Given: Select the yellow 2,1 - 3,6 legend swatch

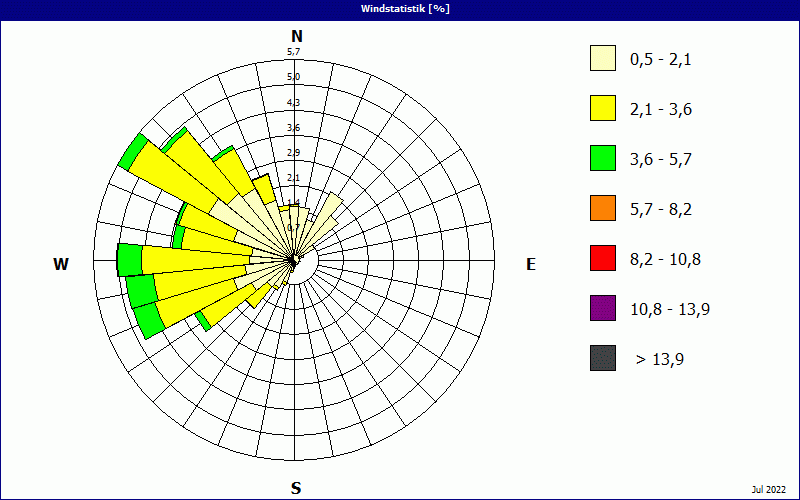Looking at the screenshot, I should click(603, 109).
